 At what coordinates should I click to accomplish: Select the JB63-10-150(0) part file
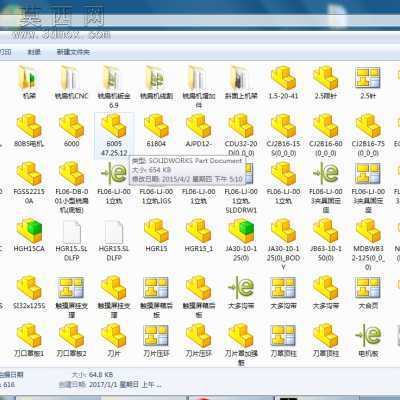pos(326,239)
